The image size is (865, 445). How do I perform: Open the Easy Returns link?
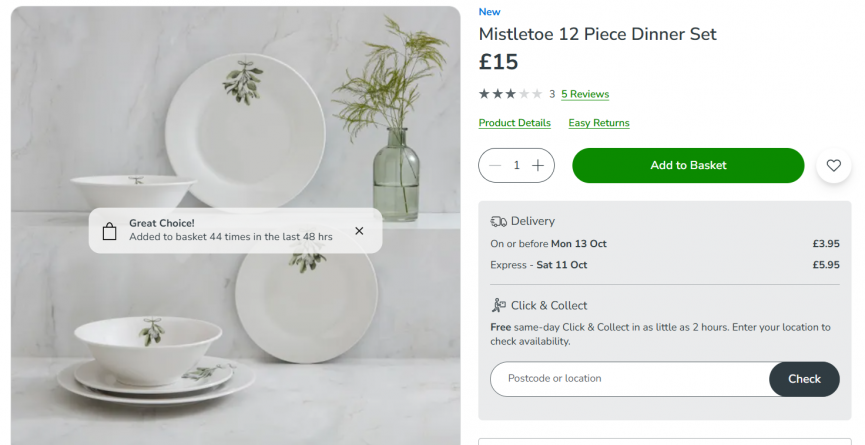599,123
